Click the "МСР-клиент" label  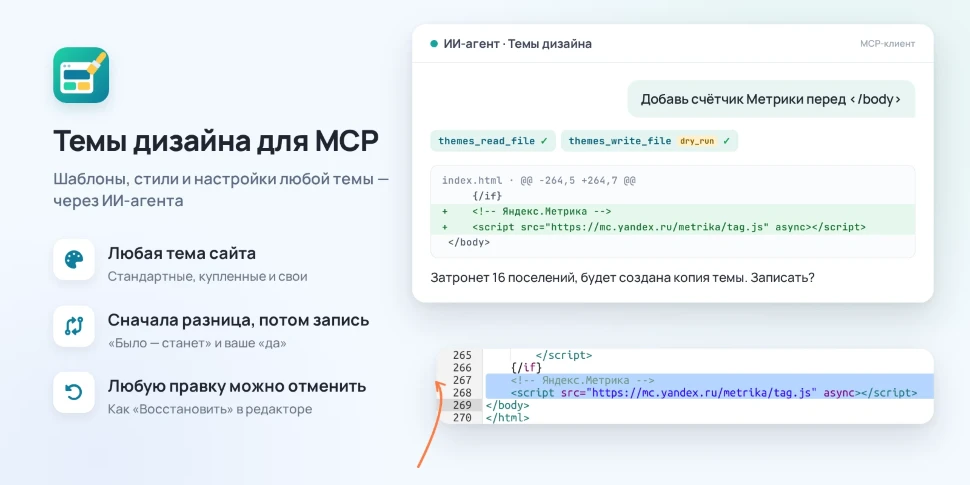point(887,44)
